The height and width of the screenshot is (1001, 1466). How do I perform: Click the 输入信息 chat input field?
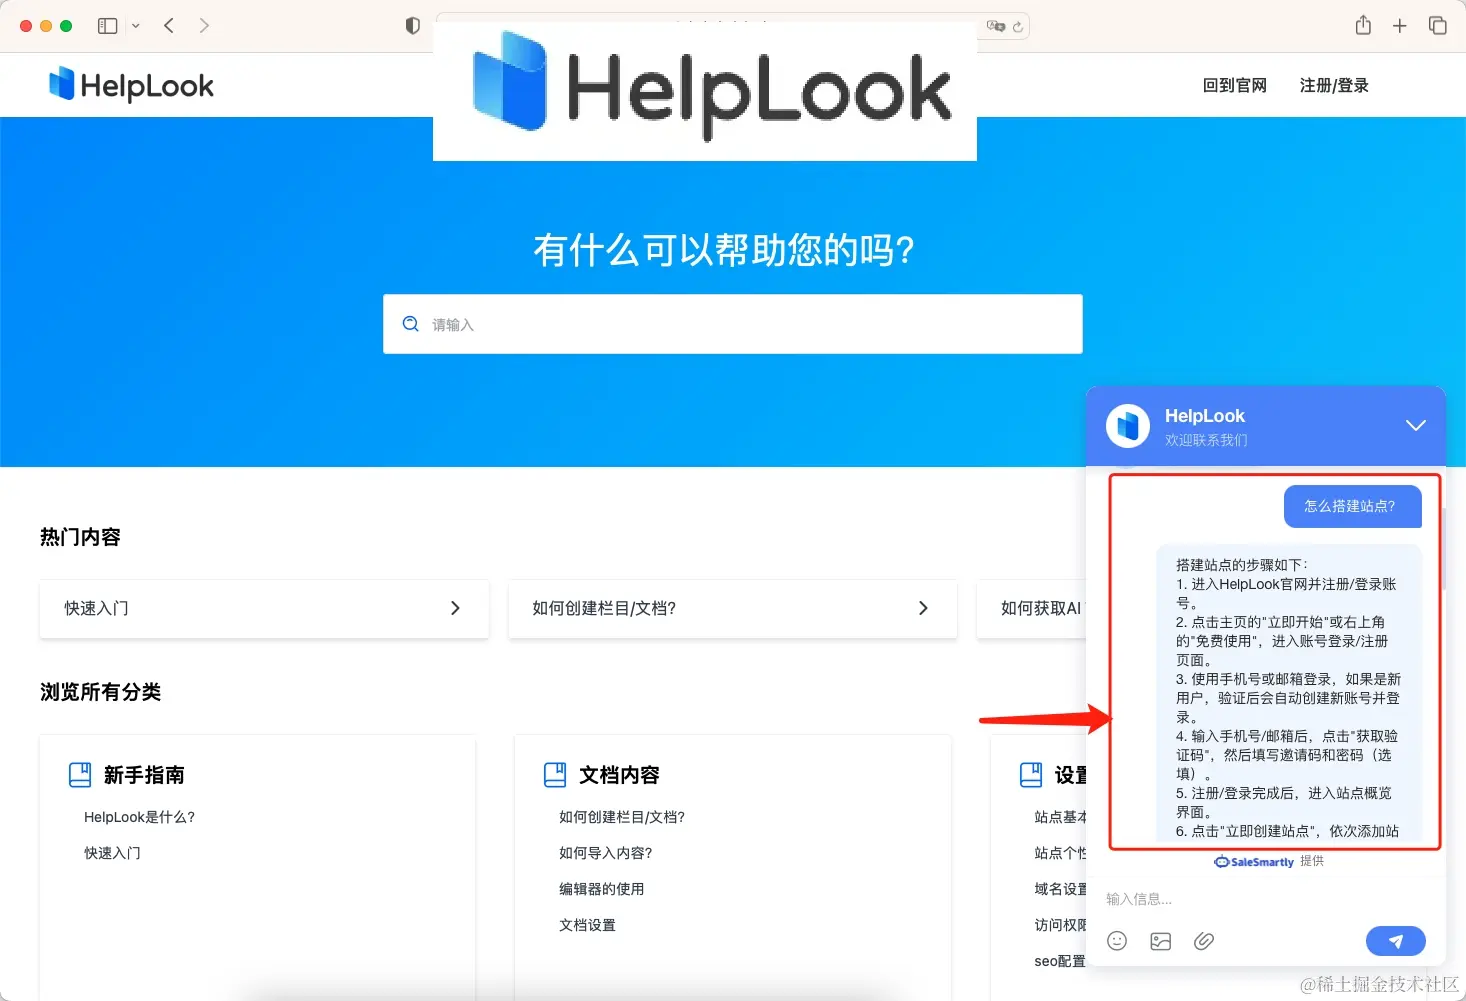click(1266, 899)
